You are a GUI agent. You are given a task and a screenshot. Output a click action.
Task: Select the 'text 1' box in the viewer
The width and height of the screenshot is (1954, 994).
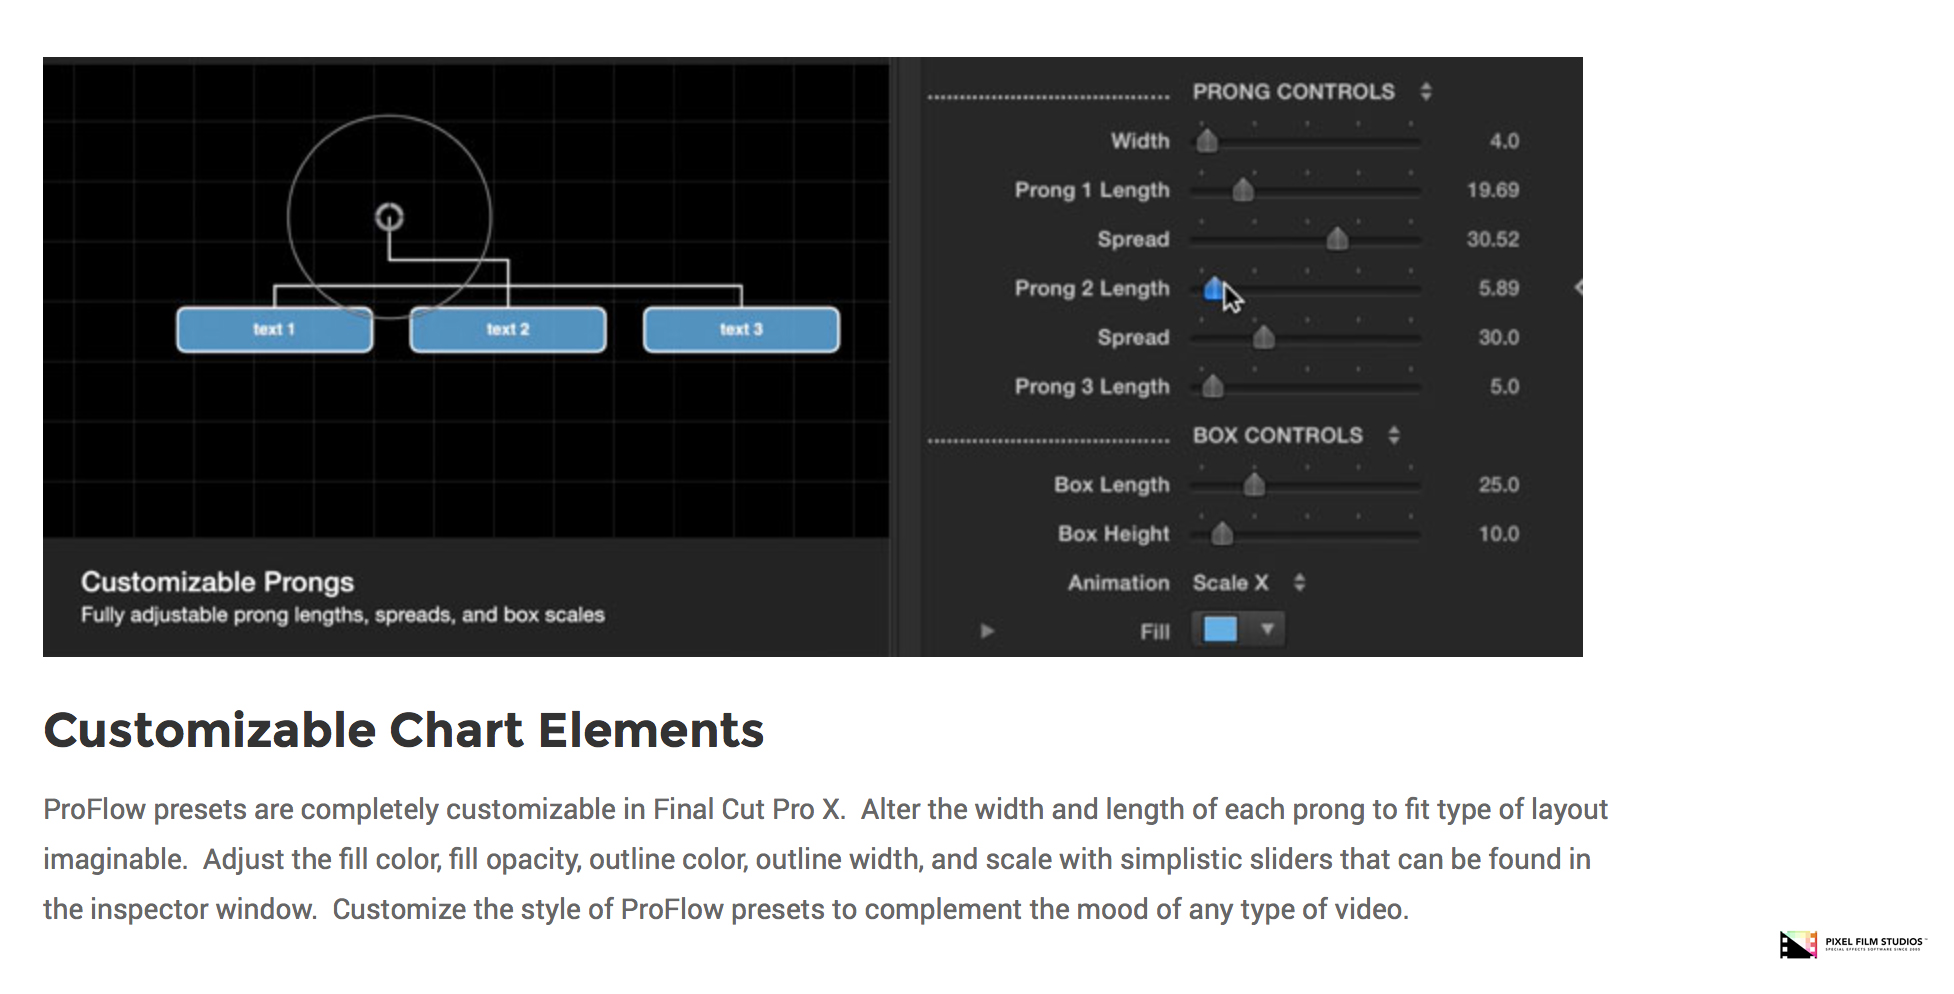coord(275,330)
